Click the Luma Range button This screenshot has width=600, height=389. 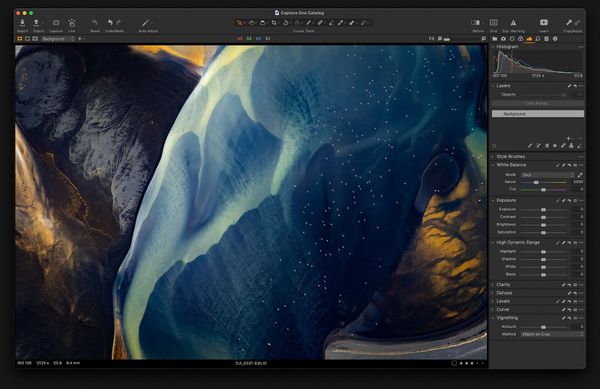pos(538,103)
